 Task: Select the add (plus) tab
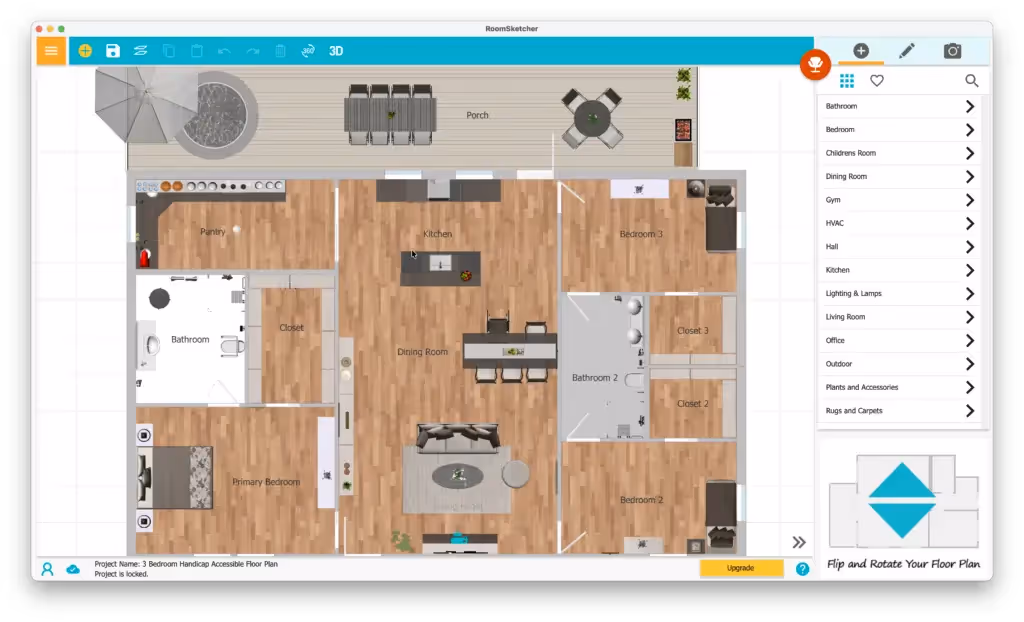point(861,50)
